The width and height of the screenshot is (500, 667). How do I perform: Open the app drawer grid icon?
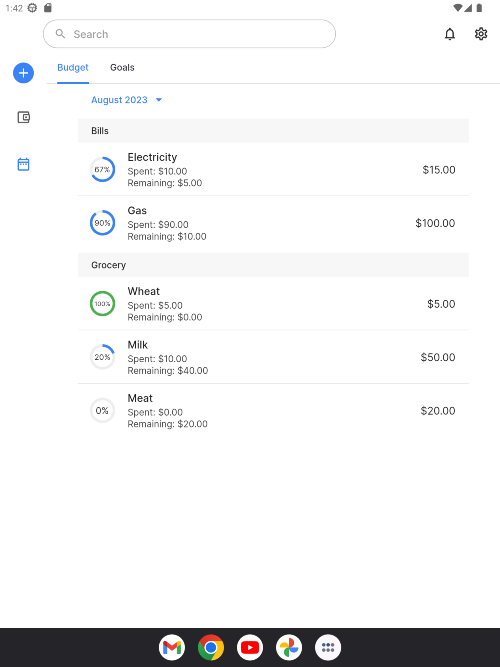(x=328, y=647)
